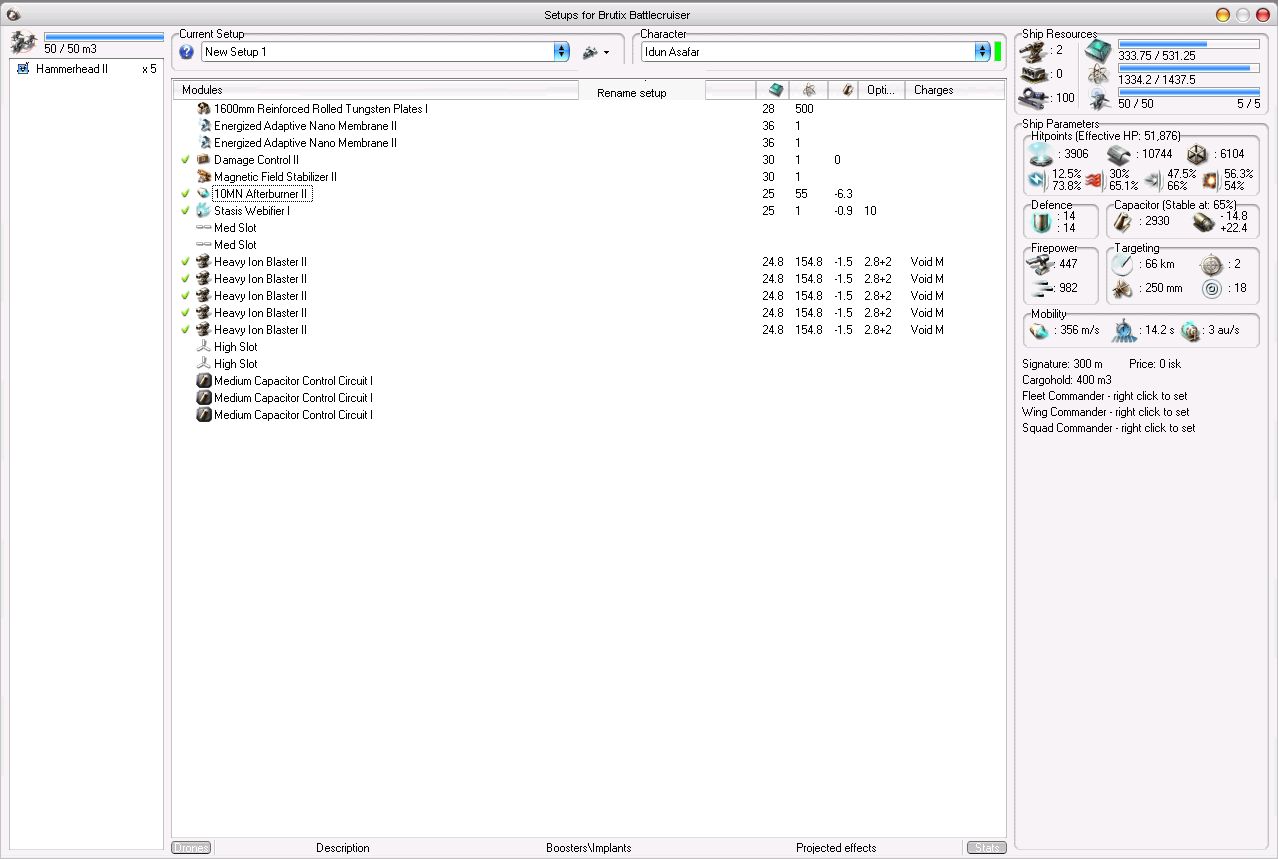
Task: Click the structure hitpoints icon
Action: (x=1197, y=154)
